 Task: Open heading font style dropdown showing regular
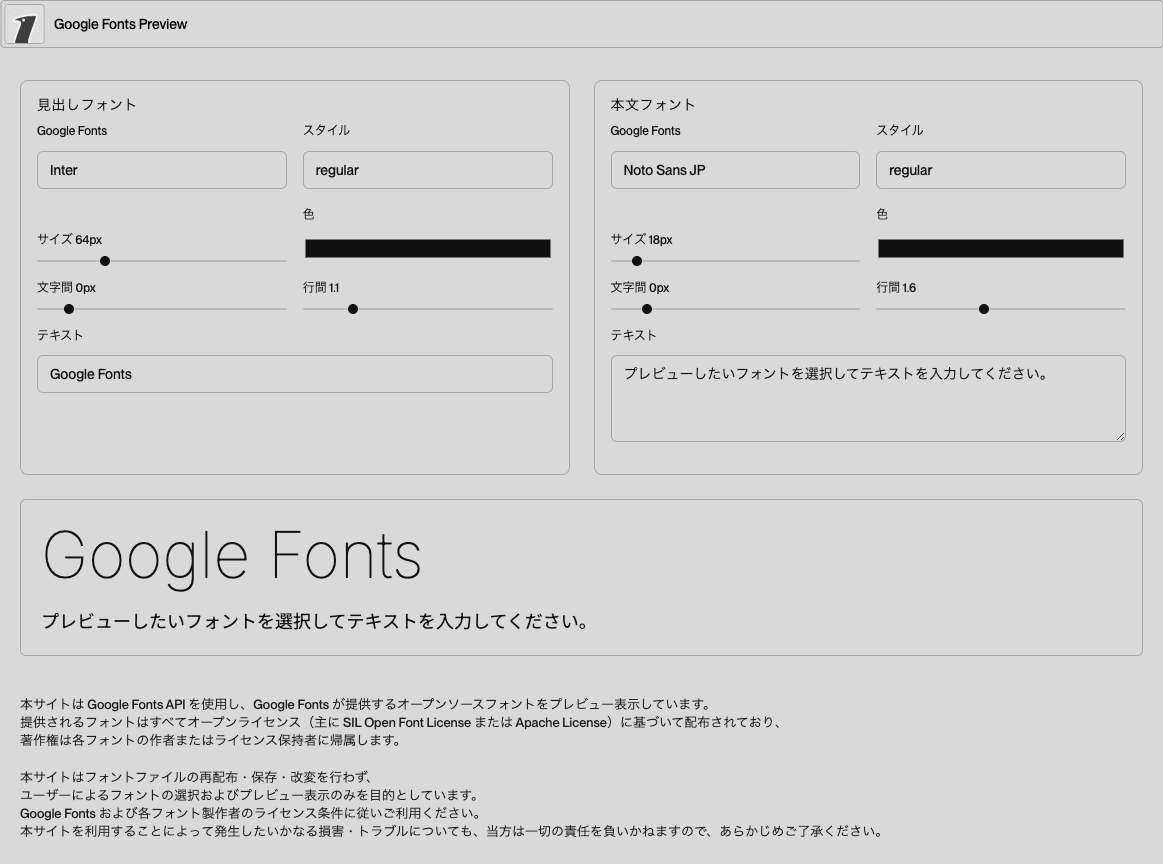pos(427,170)
